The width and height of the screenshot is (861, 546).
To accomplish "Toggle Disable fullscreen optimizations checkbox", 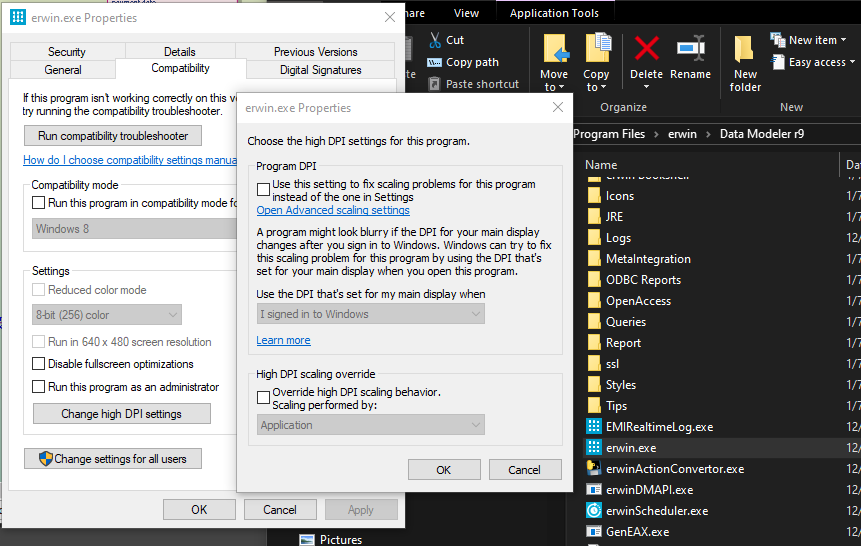I will pyautogui.click(x=38, y=364).
